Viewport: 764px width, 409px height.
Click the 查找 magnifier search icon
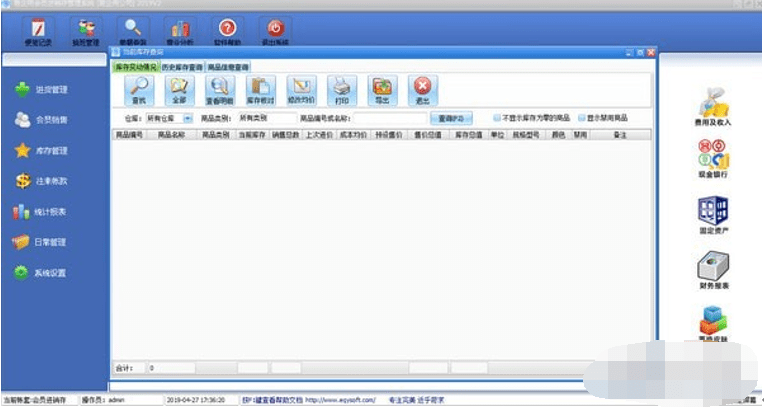pos(139,89)
